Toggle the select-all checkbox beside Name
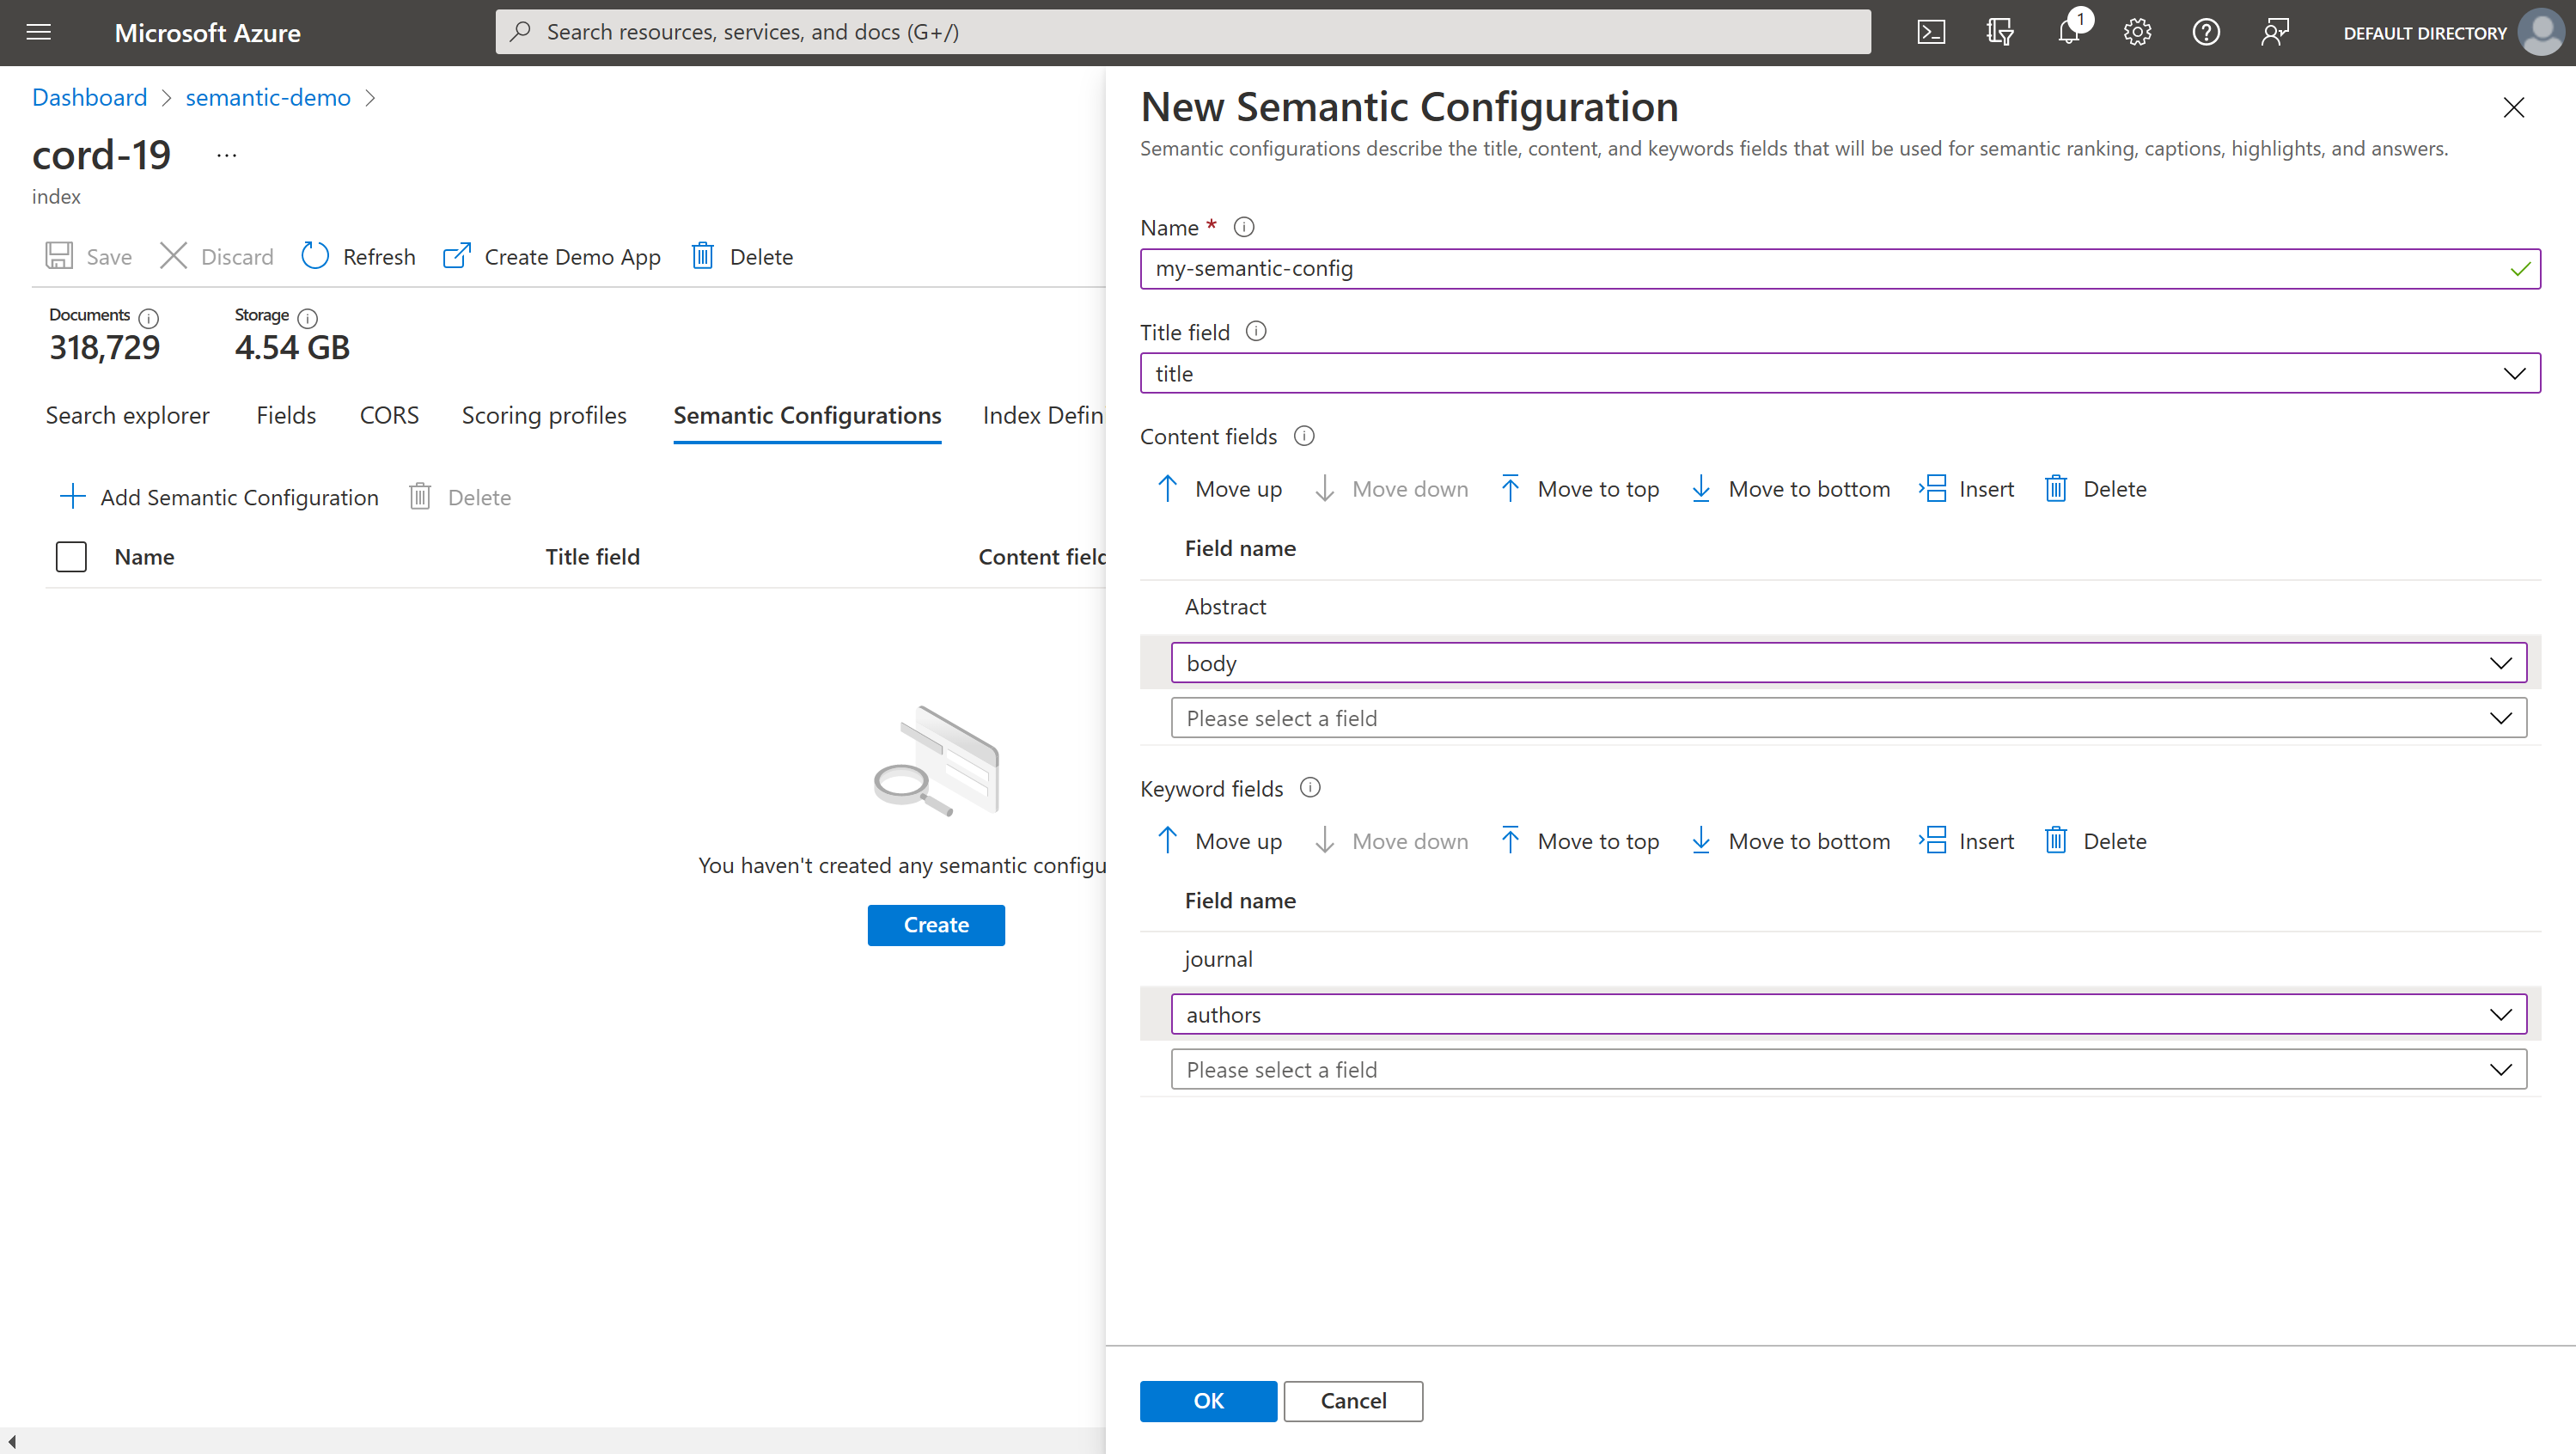 tap(71, 557)
